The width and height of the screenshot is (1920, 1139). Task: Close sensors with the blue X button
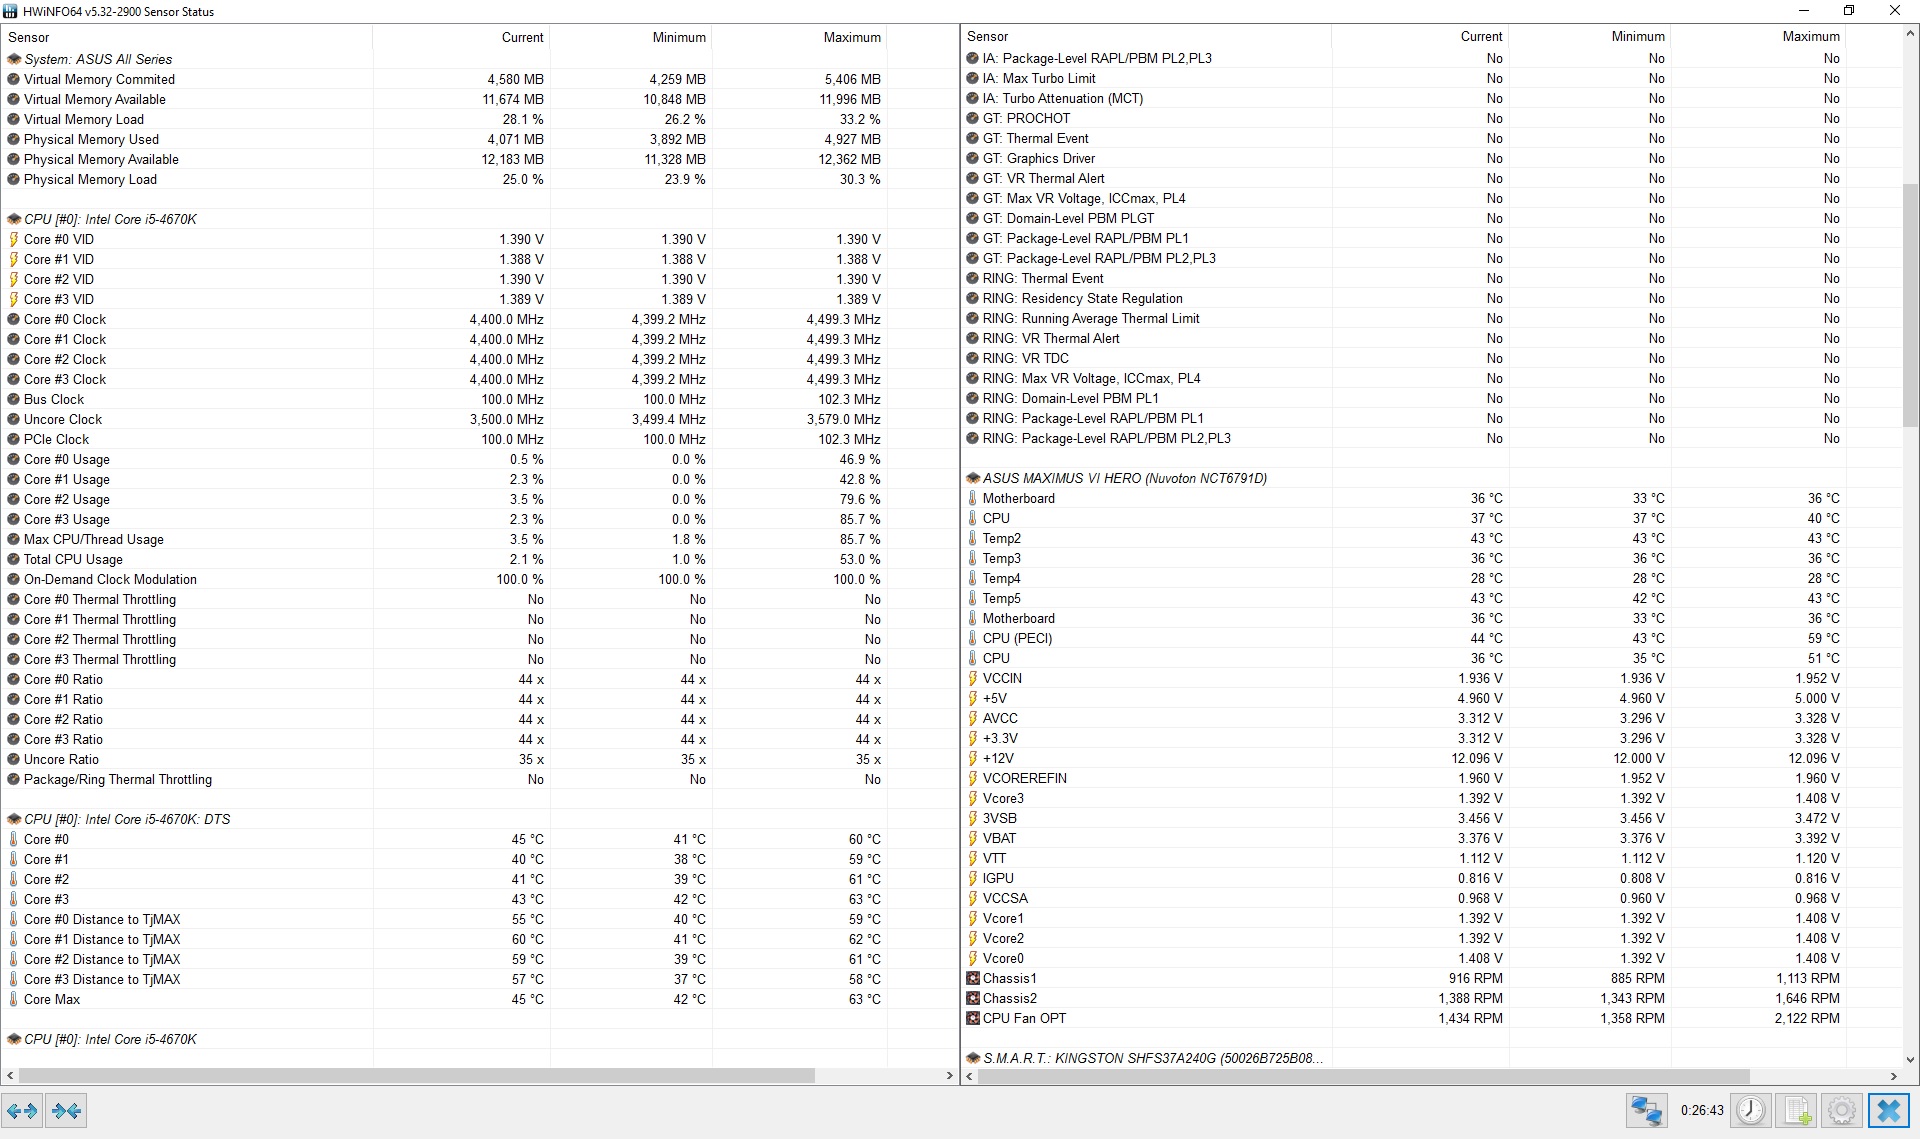(x=1889, y=1110)
